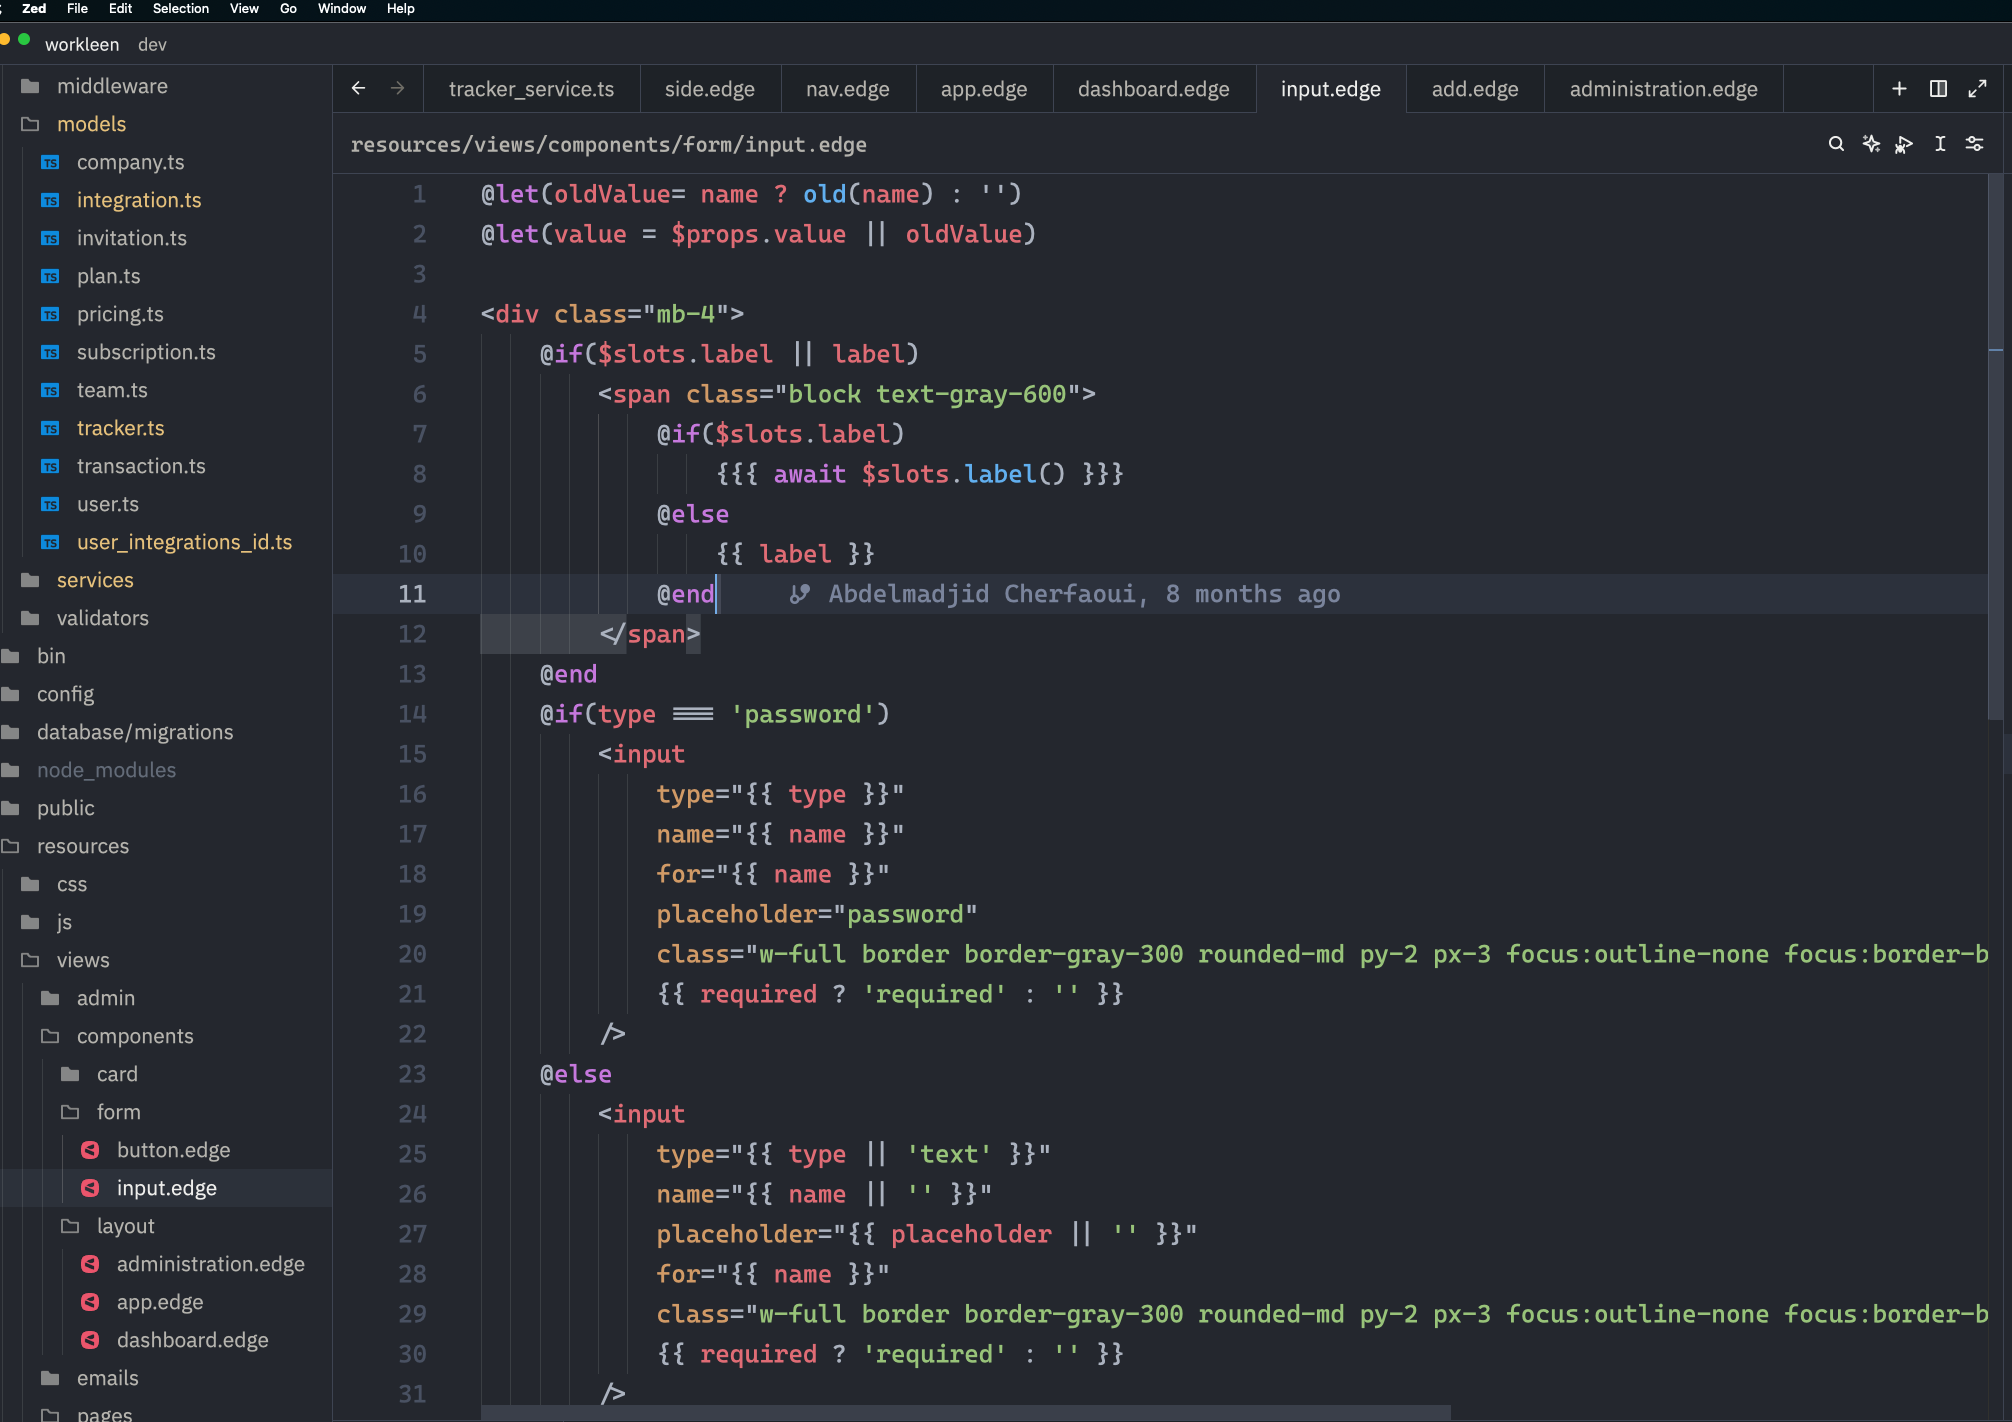Open integration.ts in the project tree
This screenshot has height=1422, width=2012.
[139, 200]
